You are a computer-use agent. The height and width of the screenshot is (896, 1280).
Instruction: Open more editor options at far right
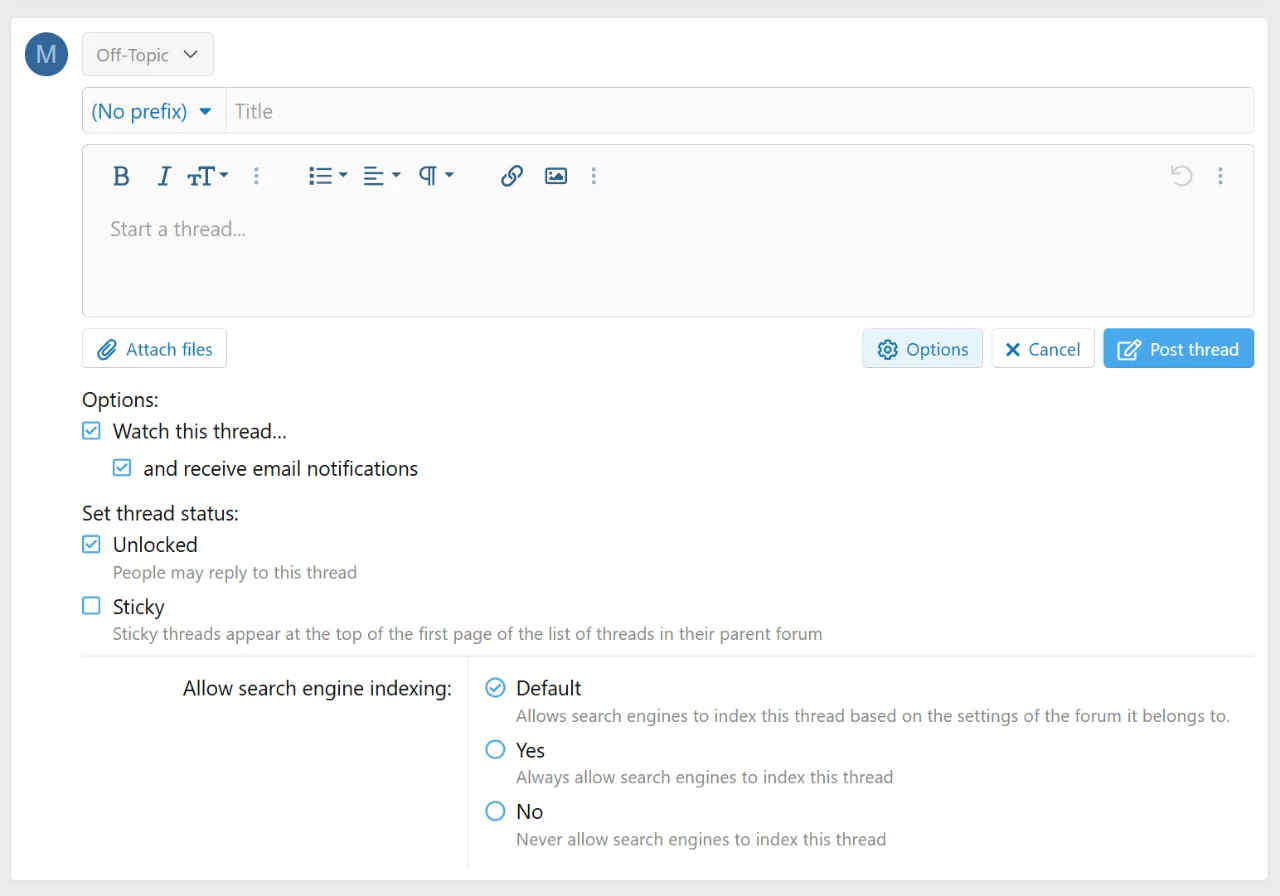pos(1220,176)
